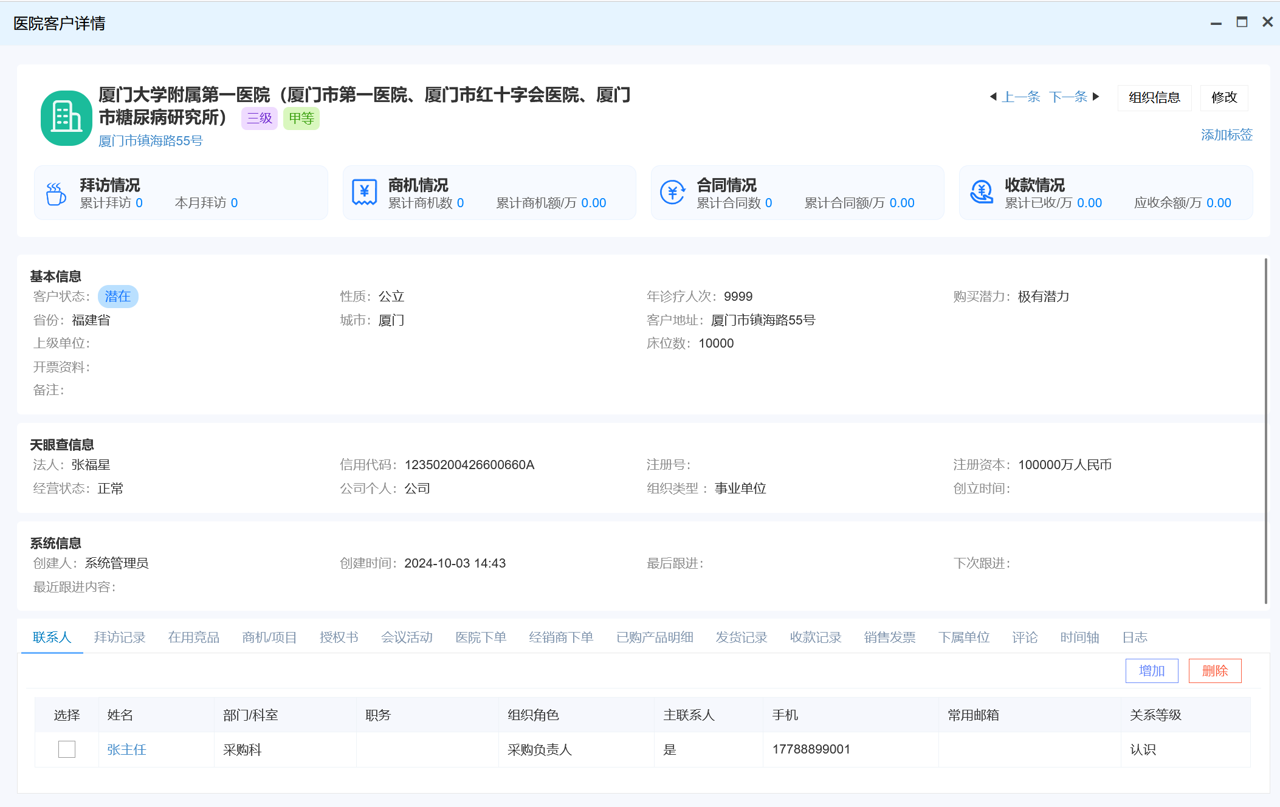Click the payment icon beside 收款情况
The image size is (1280, 807).
[x=981, y=192]
